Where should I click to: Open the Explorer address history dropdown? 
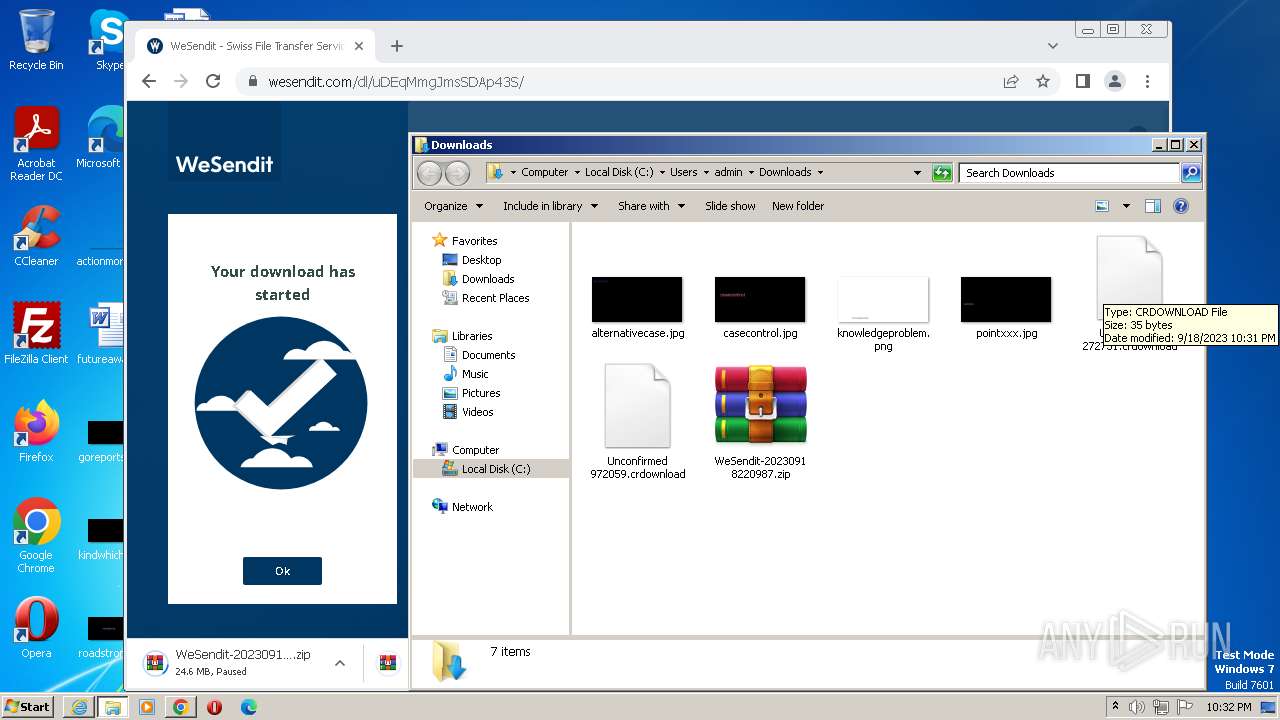tap(917, 173)
